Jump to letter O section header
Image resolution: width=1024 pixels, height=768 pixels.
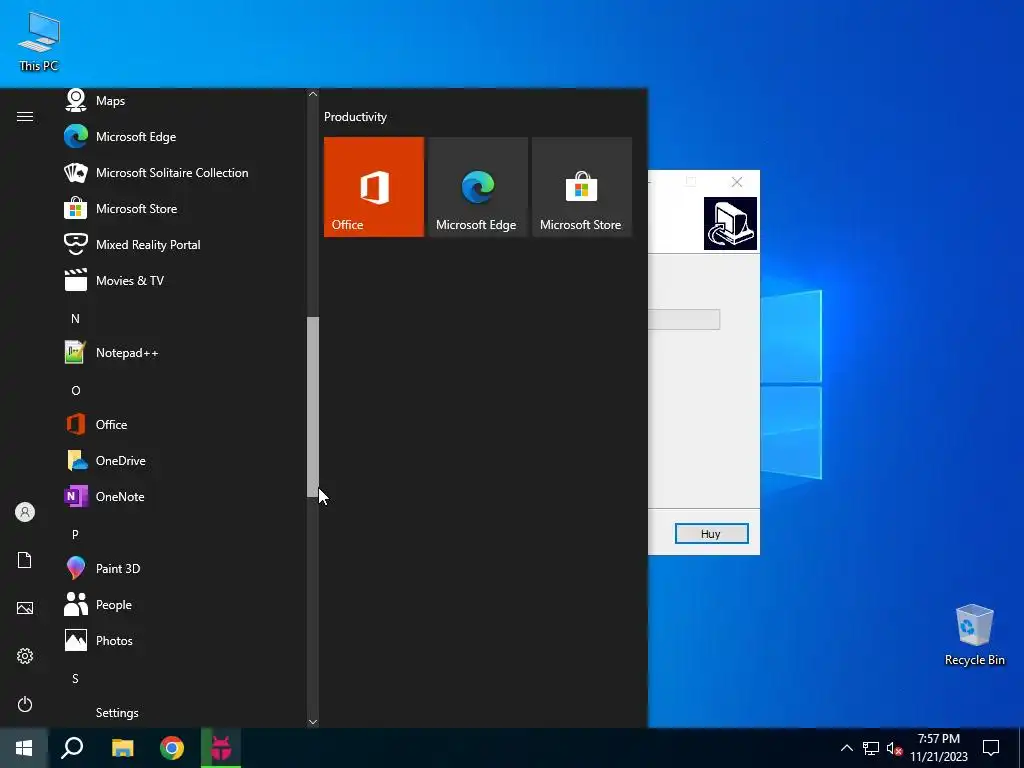point(75,391)
